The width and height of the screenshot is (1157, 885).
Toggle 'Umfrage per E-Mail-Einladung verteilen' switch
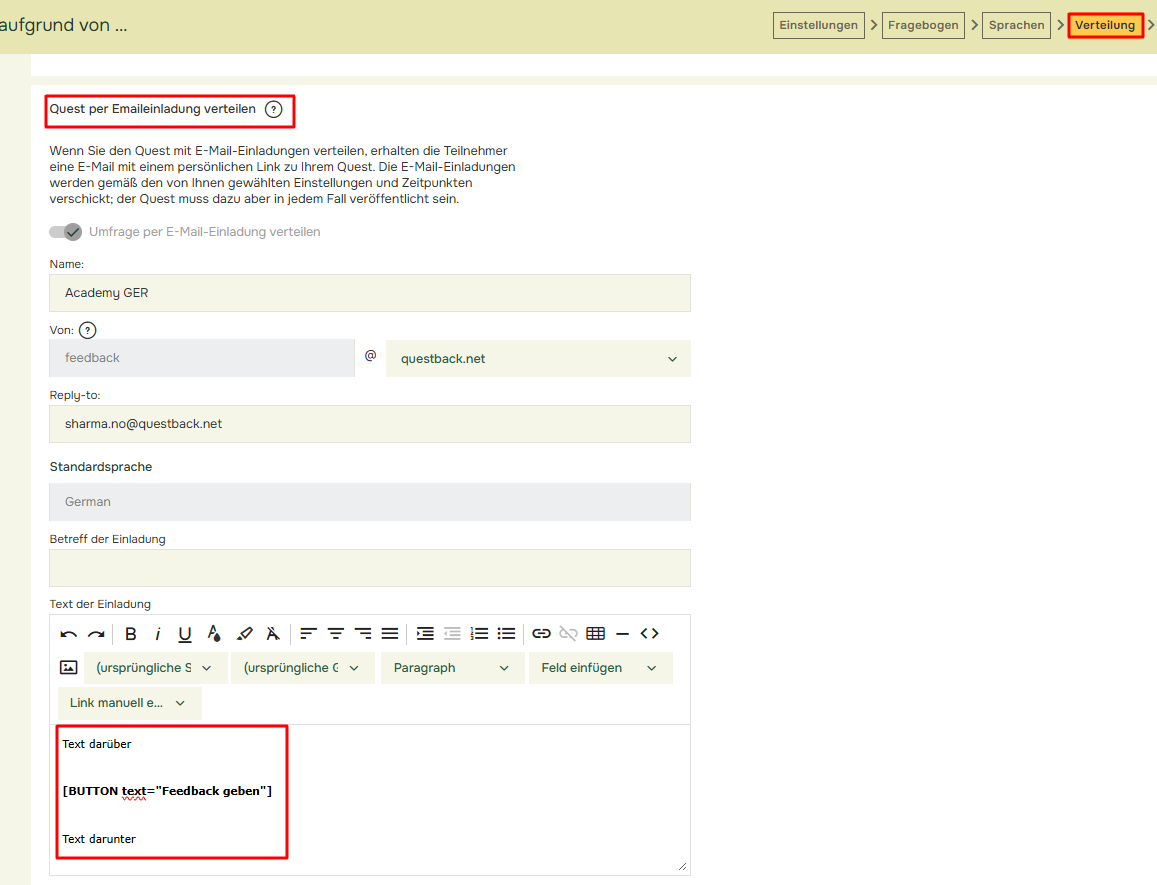click(x=66, y=232)
